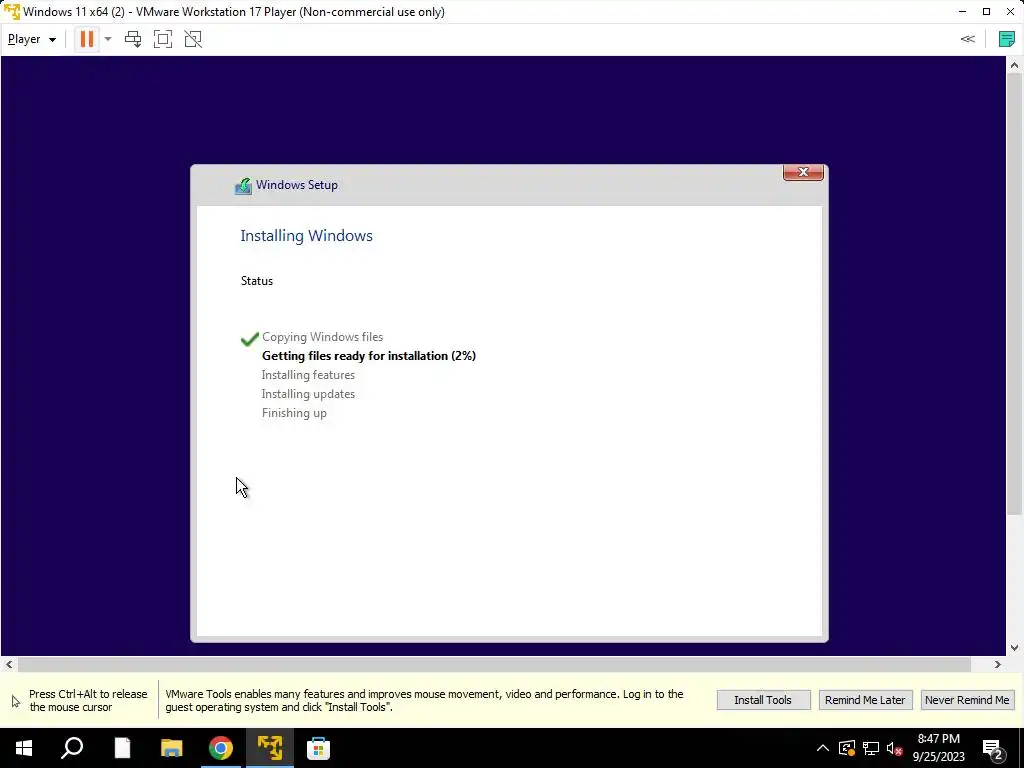
Task: Launch Google Chrome from taskbar
Action: pos(221,748)
